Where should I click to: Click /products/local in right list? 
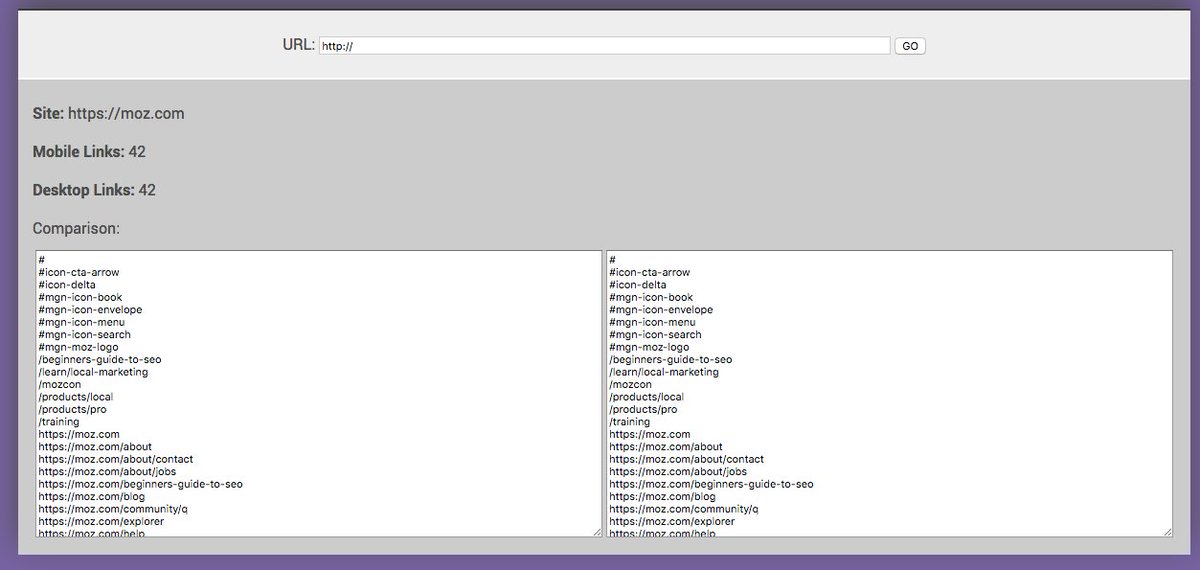[647, 397]
